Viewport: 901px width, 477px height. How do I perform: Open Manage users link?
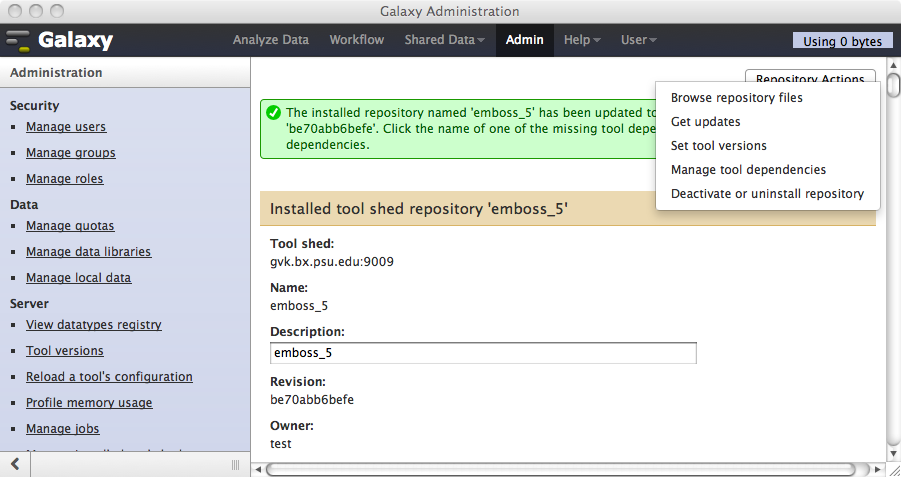click(66, 127)
